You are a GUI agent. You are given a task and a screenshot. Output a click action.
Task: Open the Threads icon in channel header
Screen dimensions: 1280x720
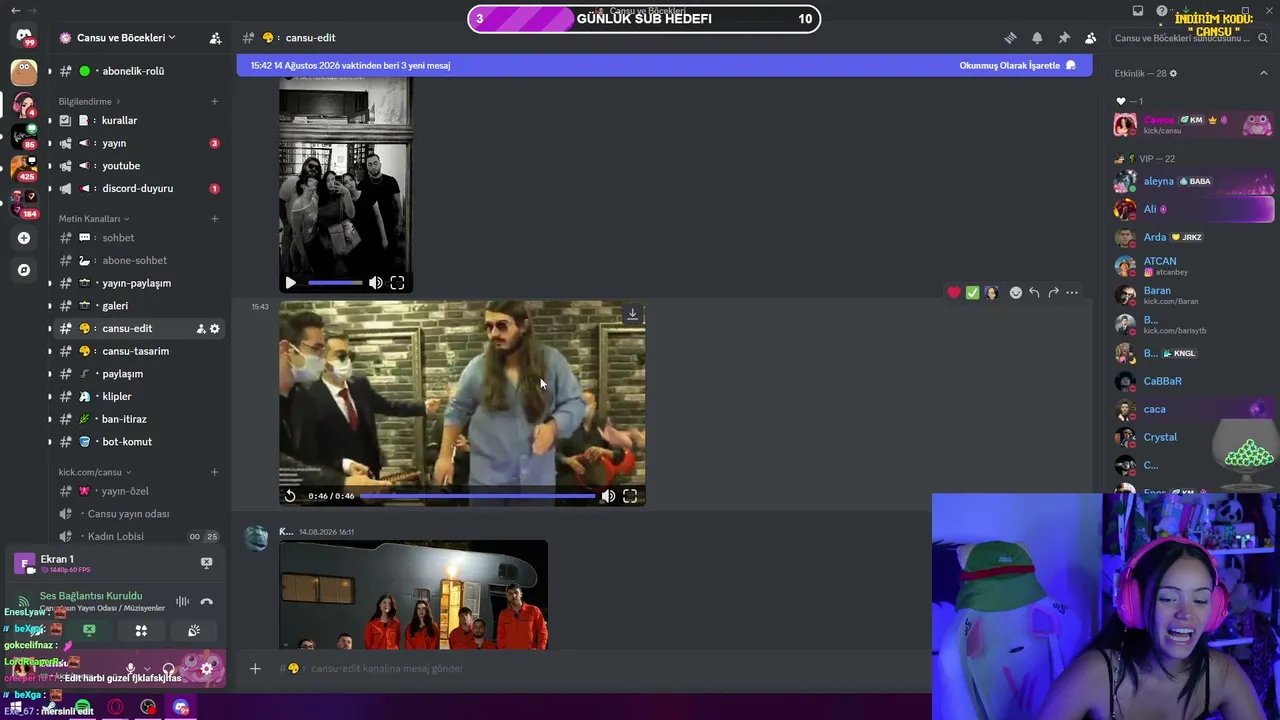pos(1010,38)
